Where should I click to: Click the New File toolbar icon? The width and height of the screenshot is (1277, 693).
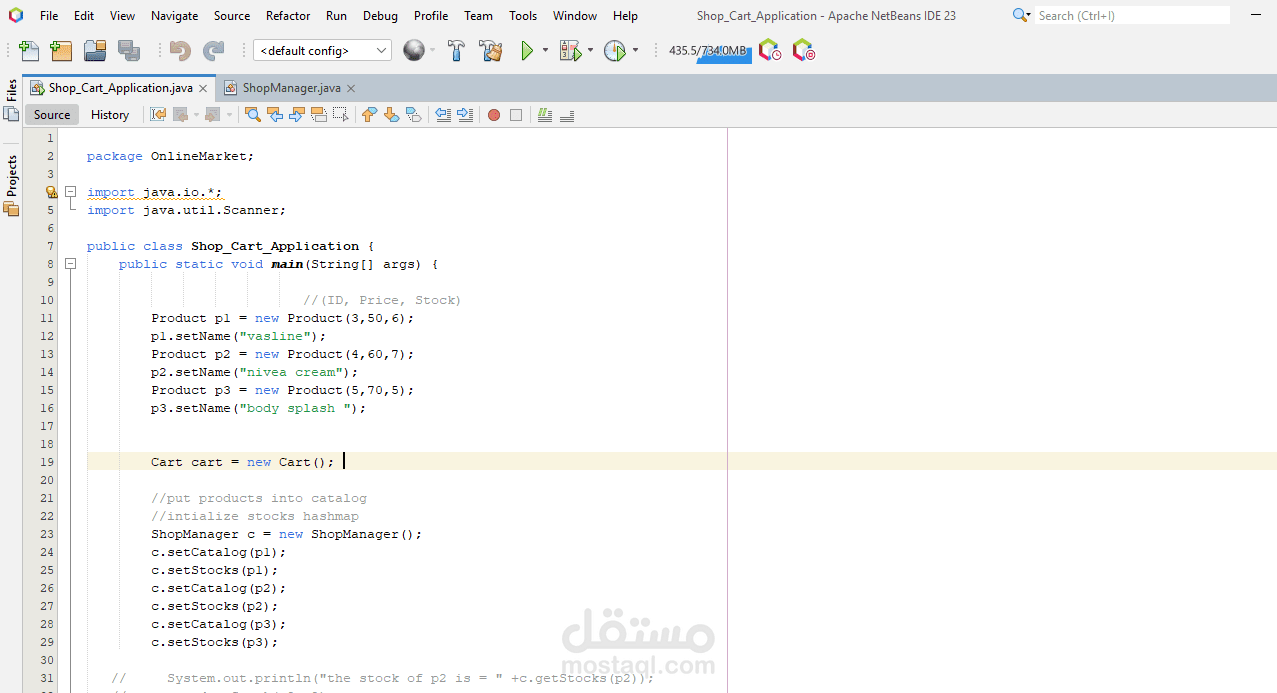[x=29, y=51]
